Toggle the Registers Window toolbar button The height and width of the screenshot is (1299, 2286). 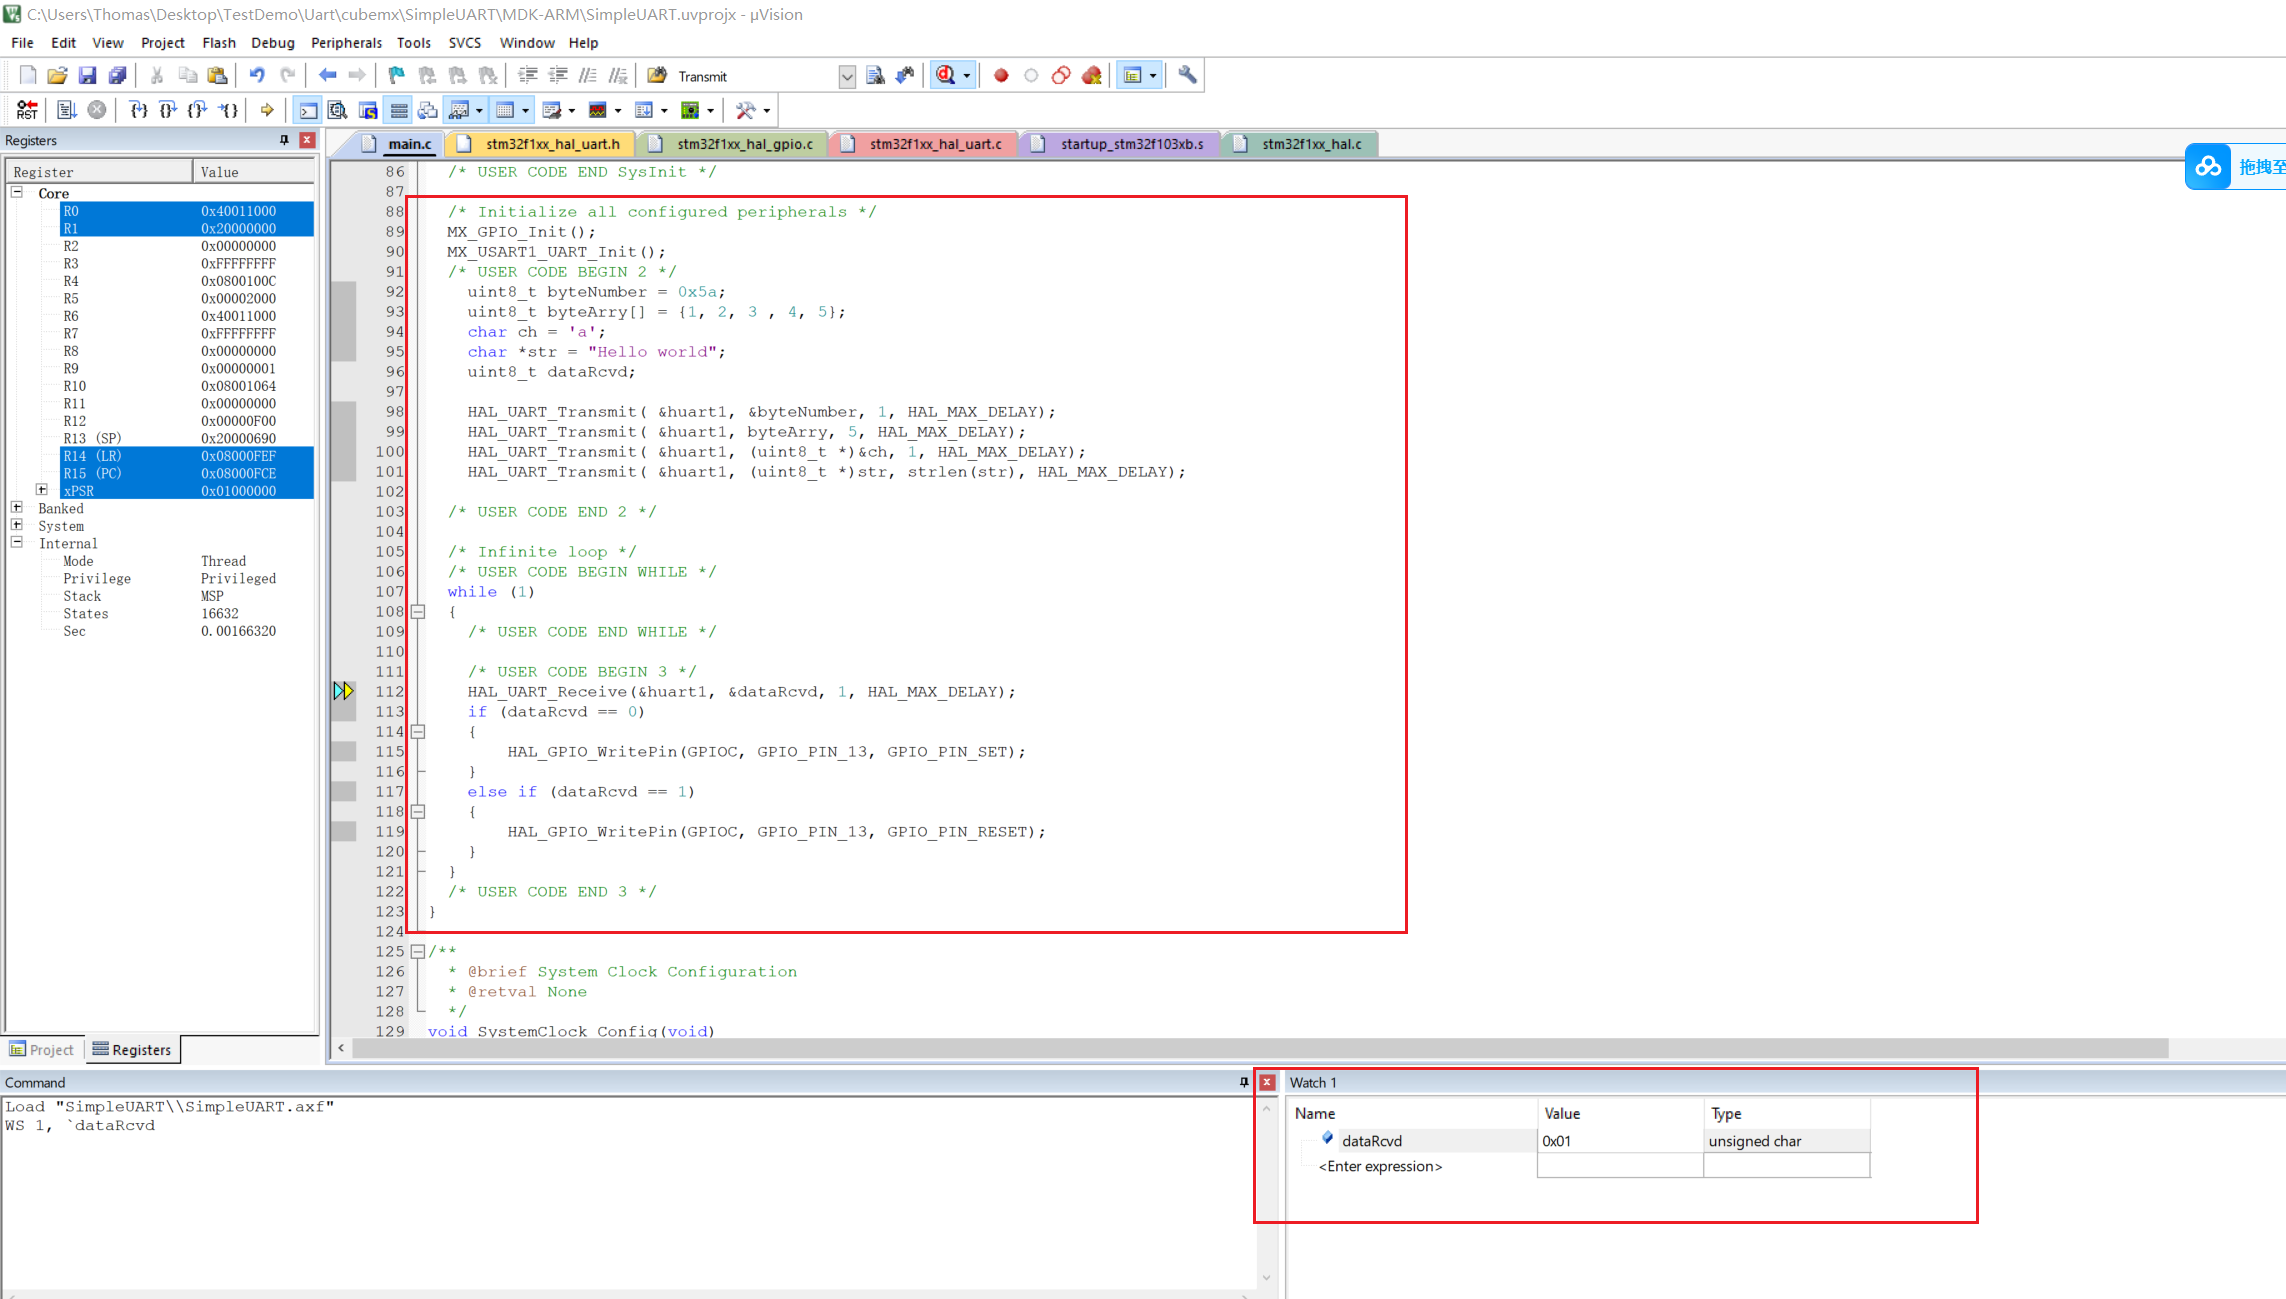[399, 110]
